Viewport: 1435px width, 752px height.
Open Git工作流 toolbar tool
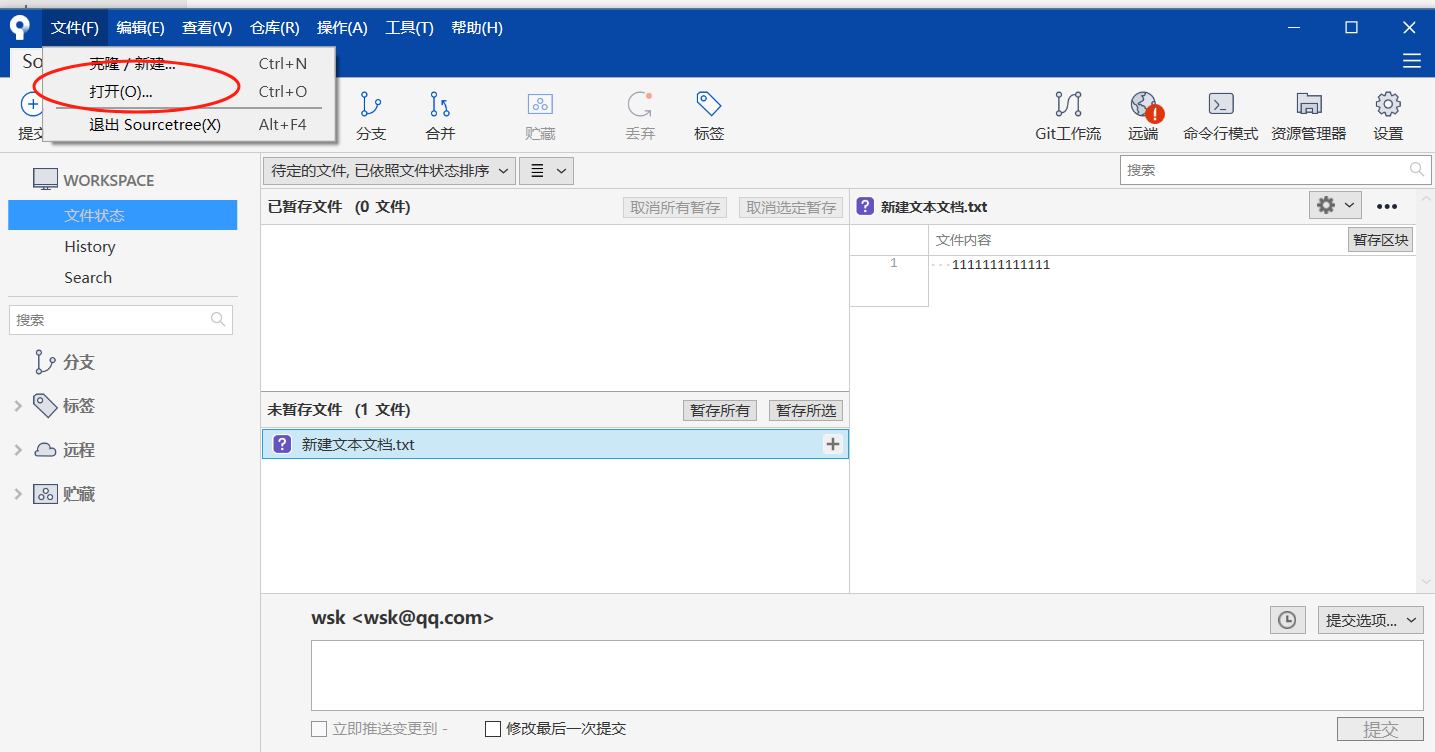(x=1068, y=116)
